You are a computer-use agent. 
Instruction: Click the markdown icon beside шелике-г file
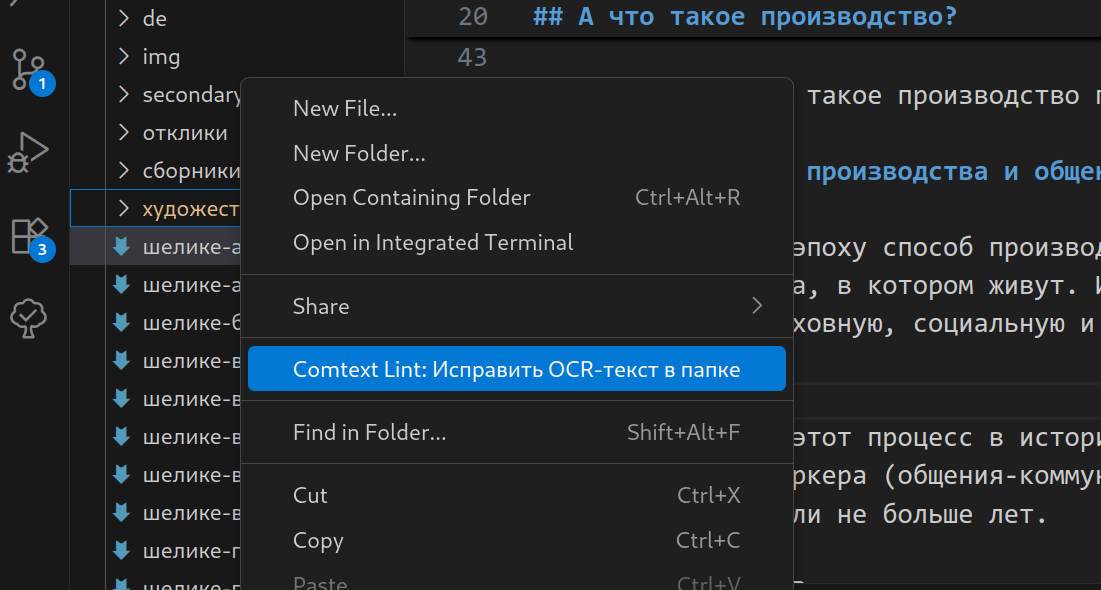pyautogui.click(x=123, y=551)
